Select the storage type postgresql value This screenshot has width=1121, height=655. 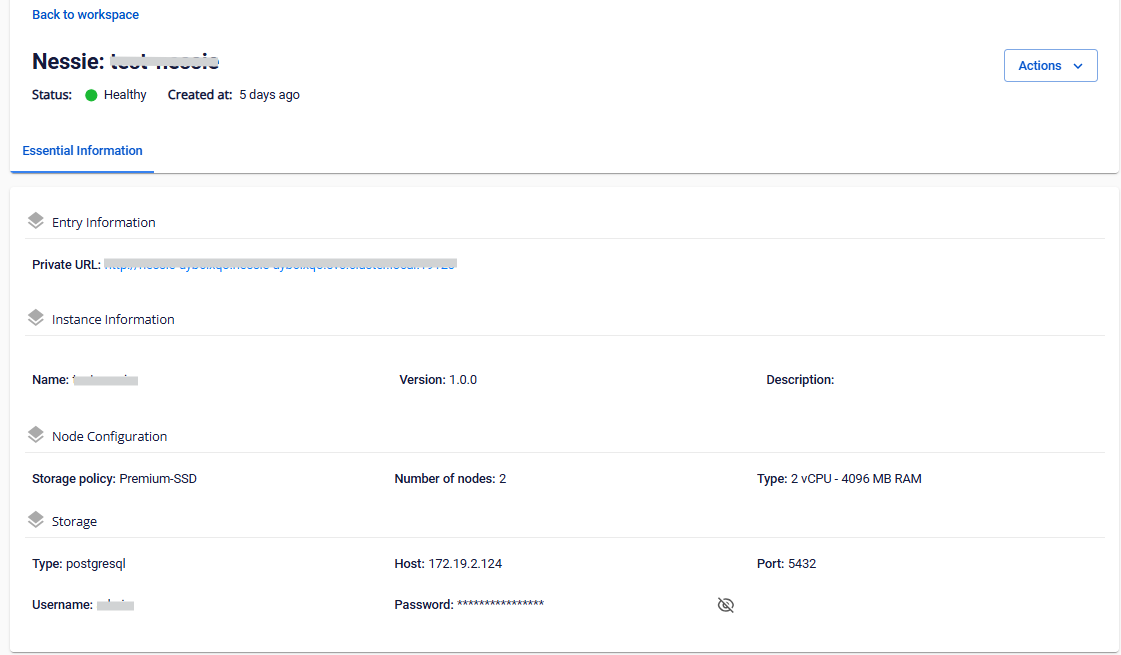[x=96, y=563]
